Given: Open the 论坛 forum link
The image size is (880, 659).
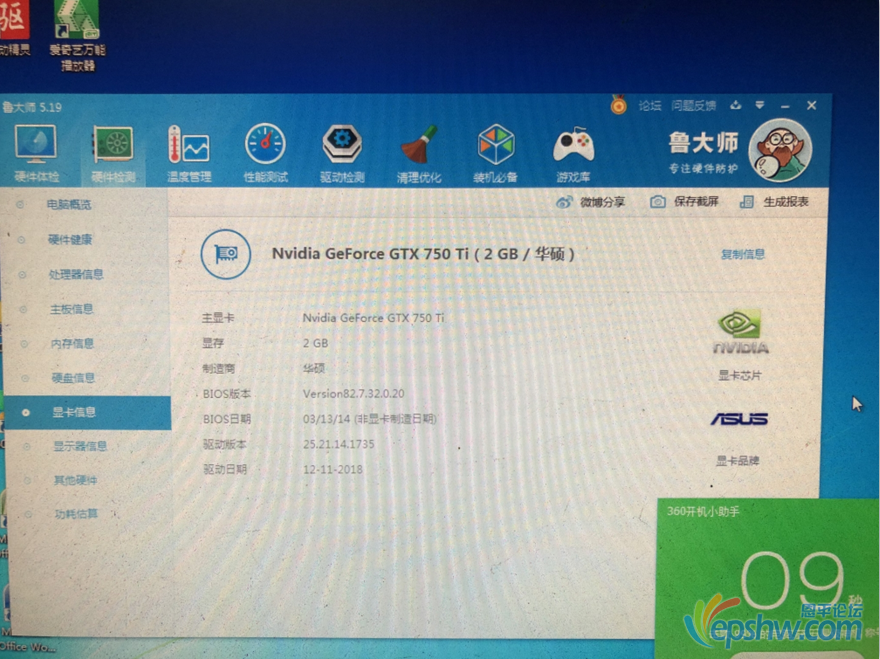Looking at the screenshot, I should click(650, 106).
